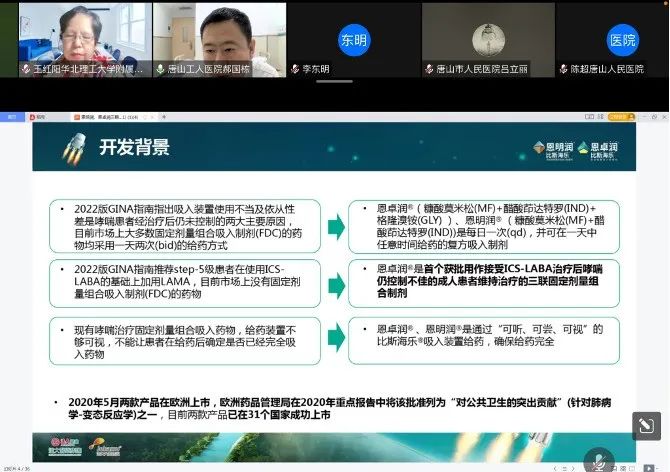Switch to the 稻壳 tab
This screenshot has width=670, height=472.
coord(40,117)
